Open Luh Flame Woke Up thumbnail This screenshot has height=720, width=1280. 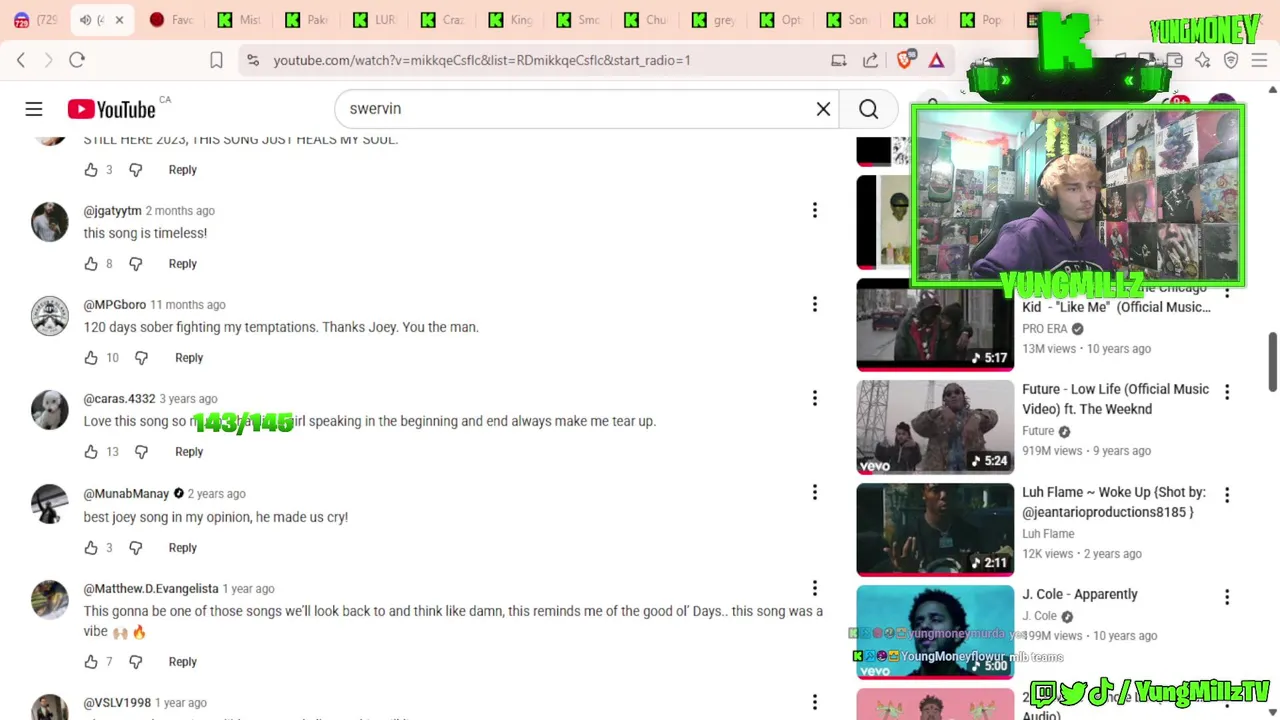click(935, 530)
